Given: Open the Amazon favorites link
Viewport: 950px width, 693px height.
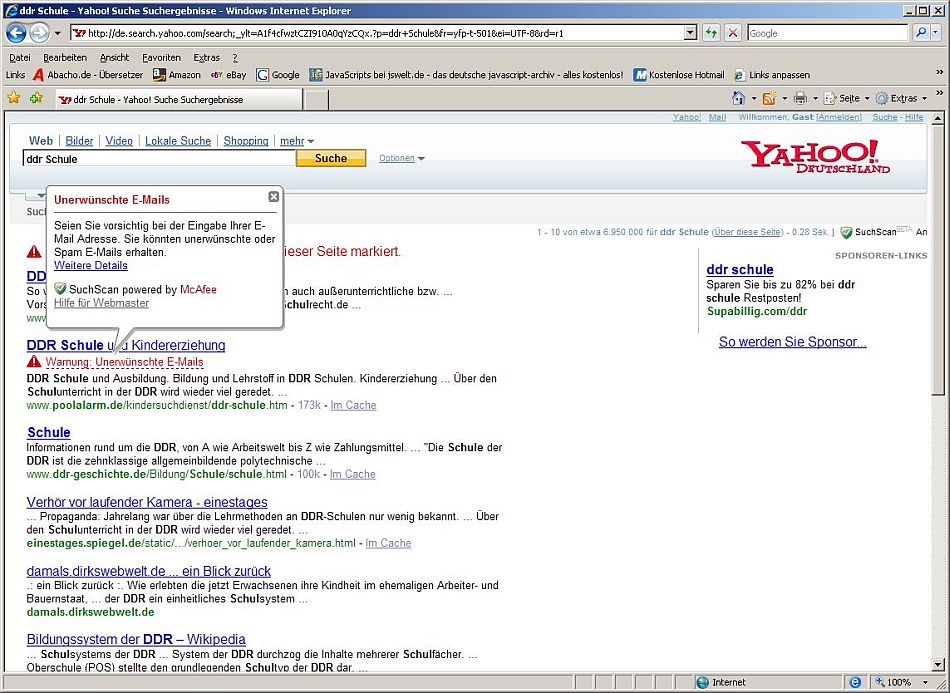Looking at the screenshot, I should [x=176, y=75].
